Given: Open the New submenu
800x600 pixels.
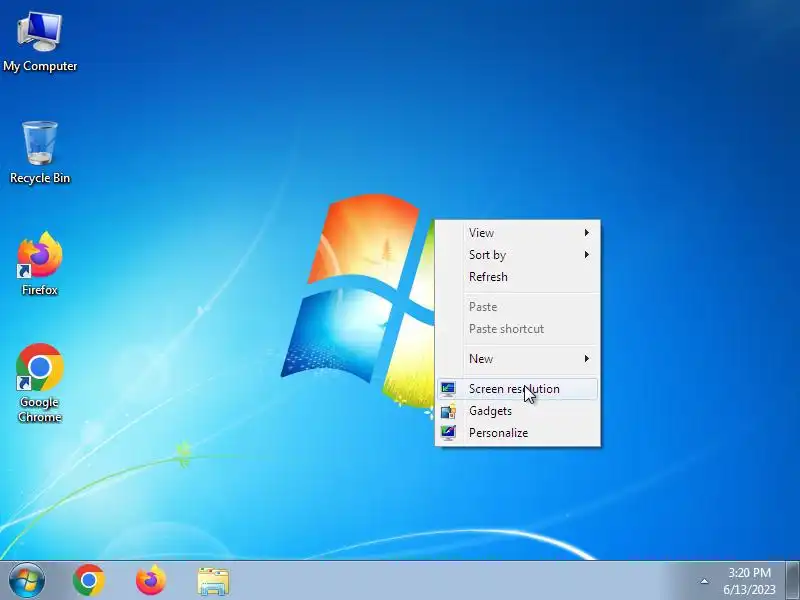Looking at the screenshot, I should click(517, 359).
